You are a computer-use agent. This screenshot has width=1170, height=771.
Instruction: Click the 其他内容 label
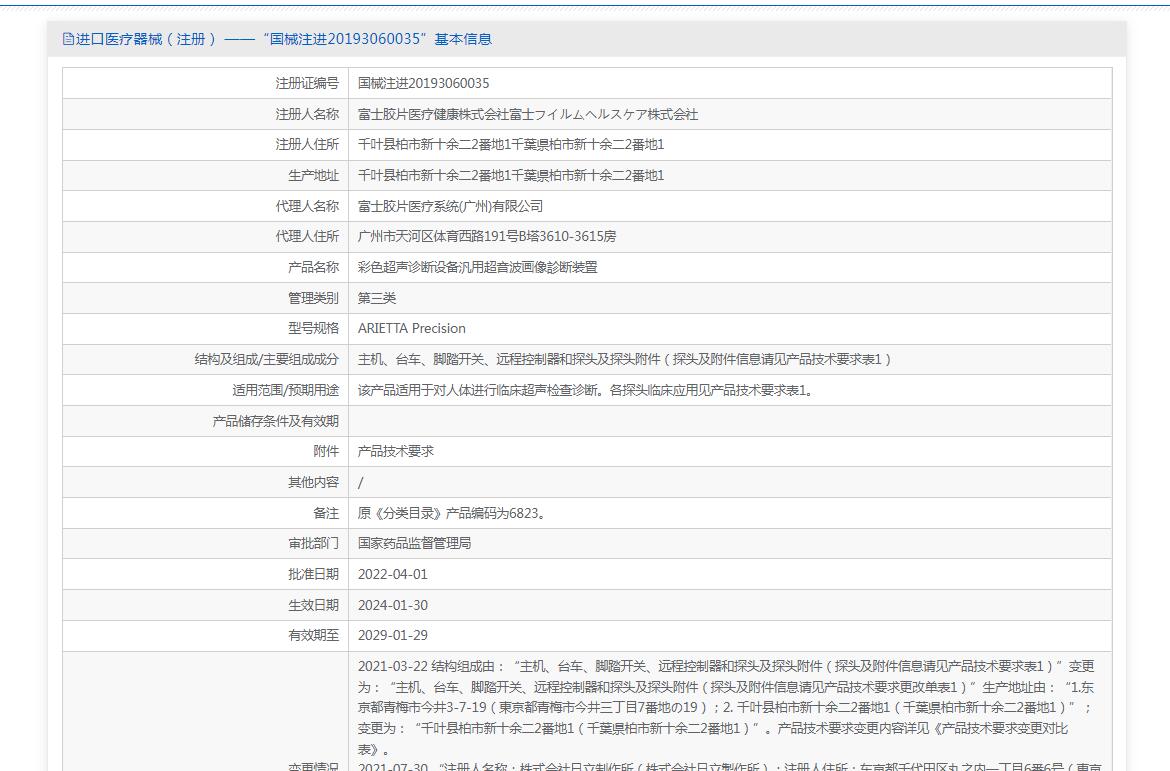[313, 482]
